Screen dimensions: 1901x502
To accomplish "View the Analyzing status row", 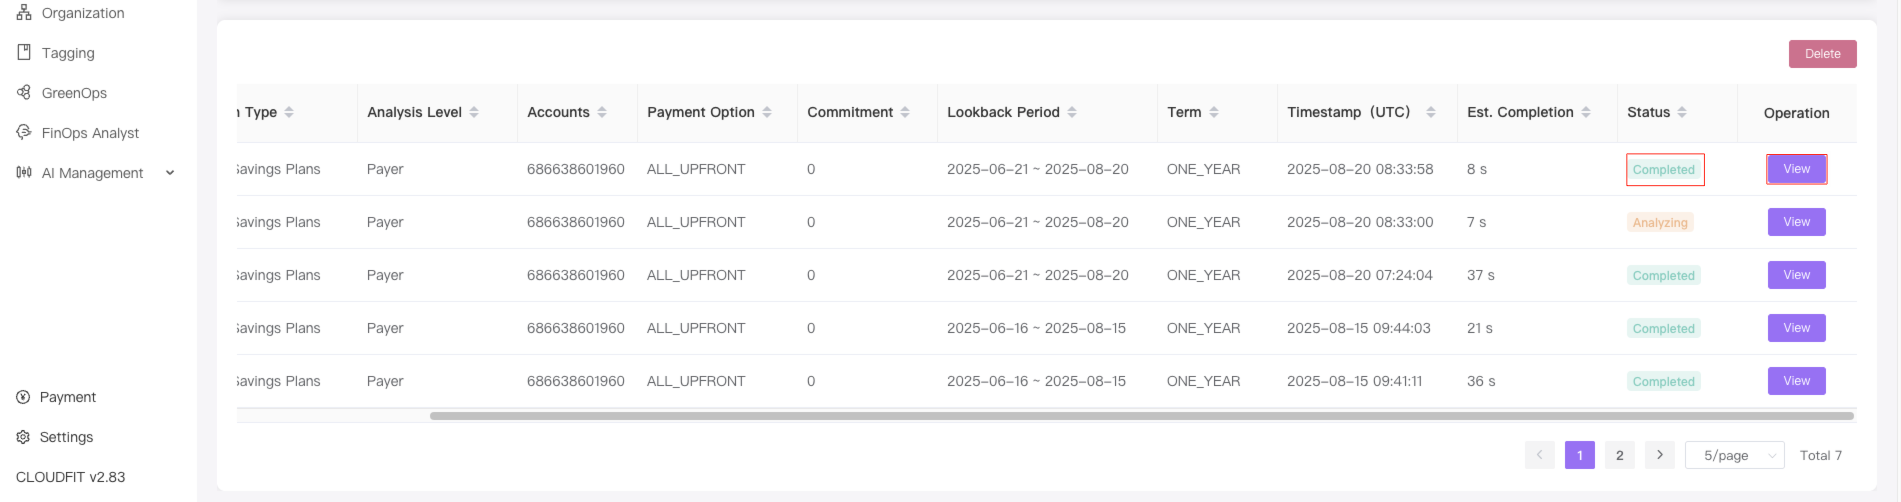I will pos(1797,222).
